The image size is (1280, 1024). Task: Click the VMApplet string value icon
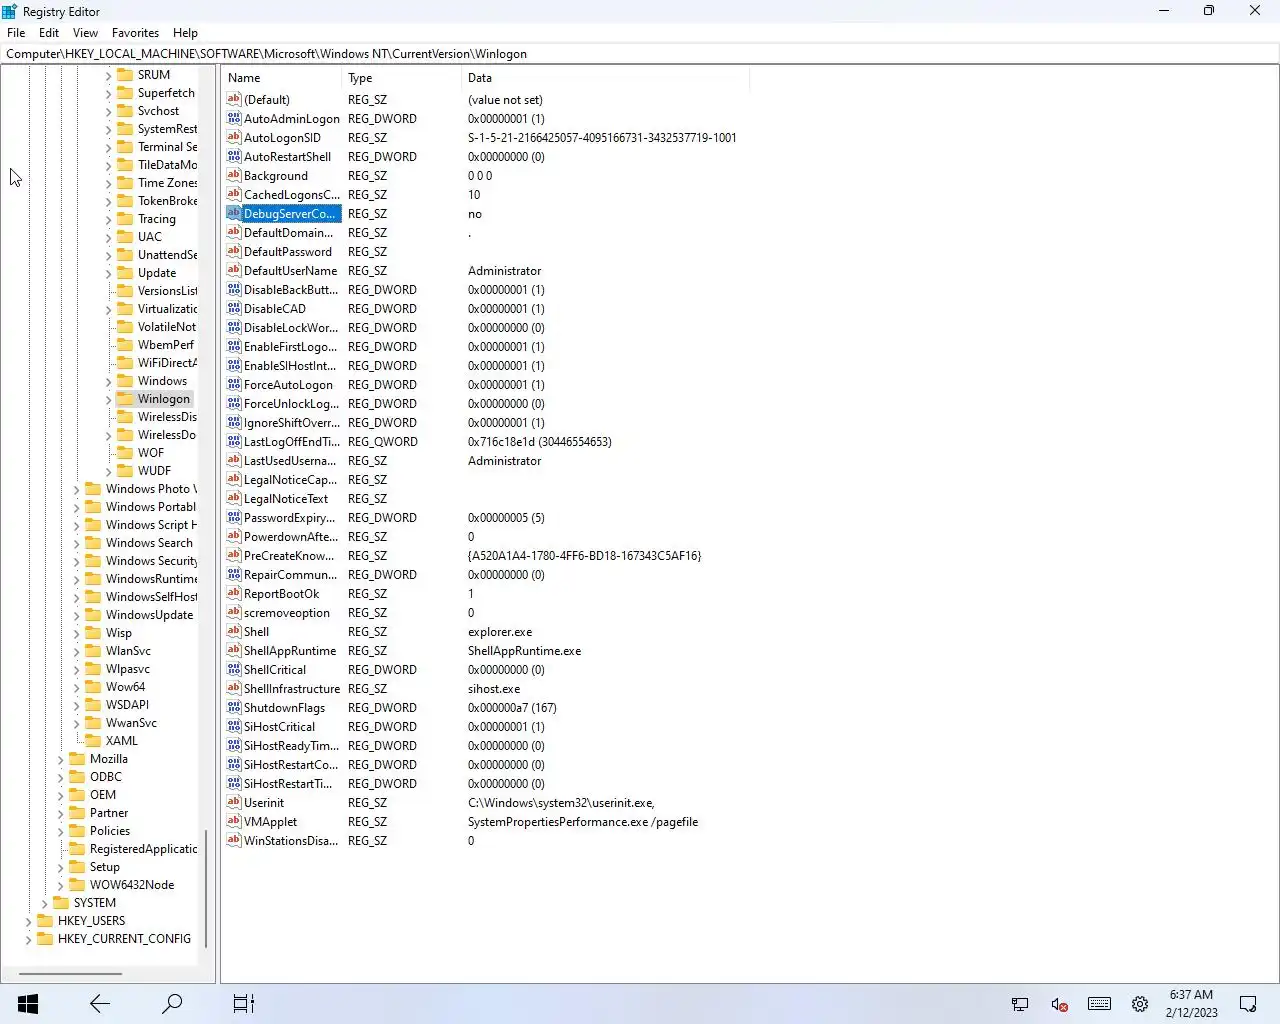point(234,821)
